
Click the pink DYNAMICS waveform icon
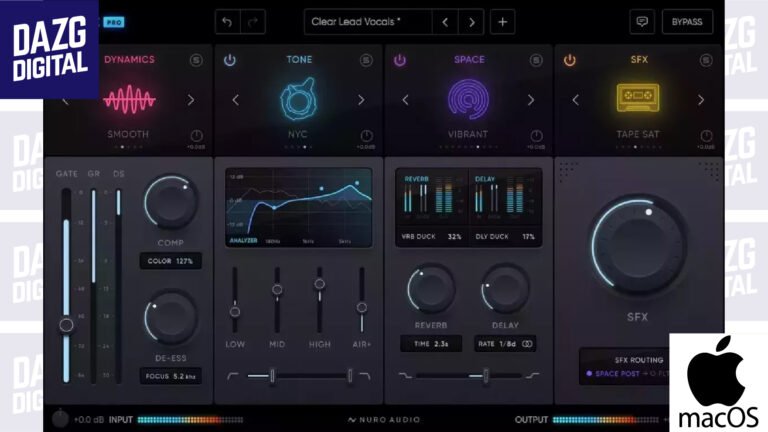[129, 99]
